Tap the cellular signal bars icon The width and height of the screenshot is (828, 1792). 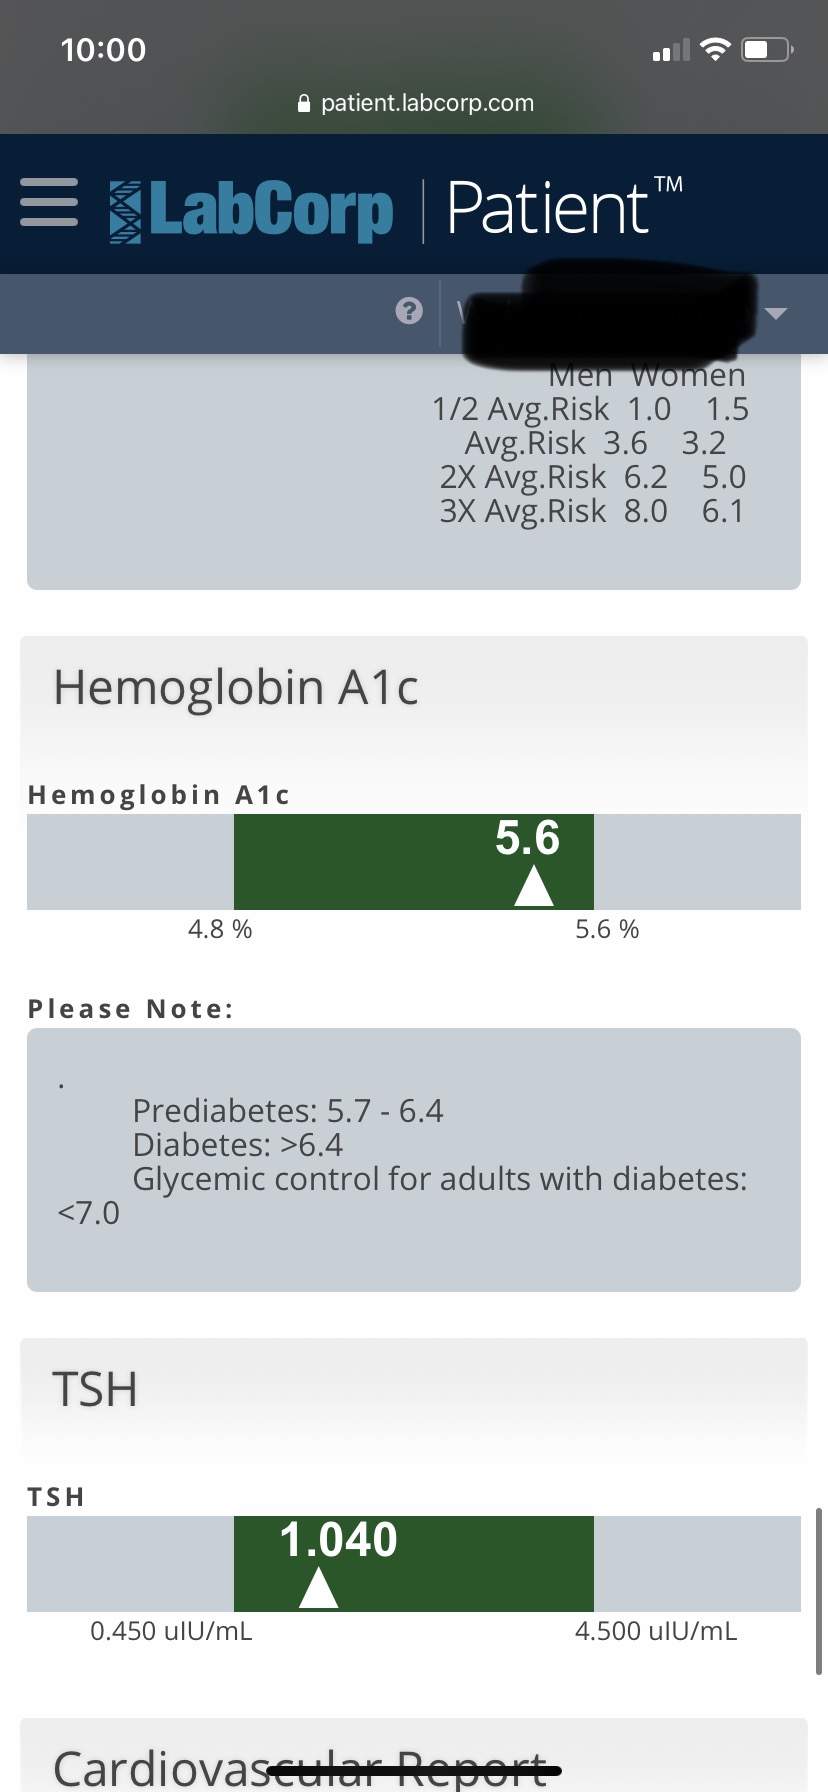pyautogui.click(x=670, y=51)
